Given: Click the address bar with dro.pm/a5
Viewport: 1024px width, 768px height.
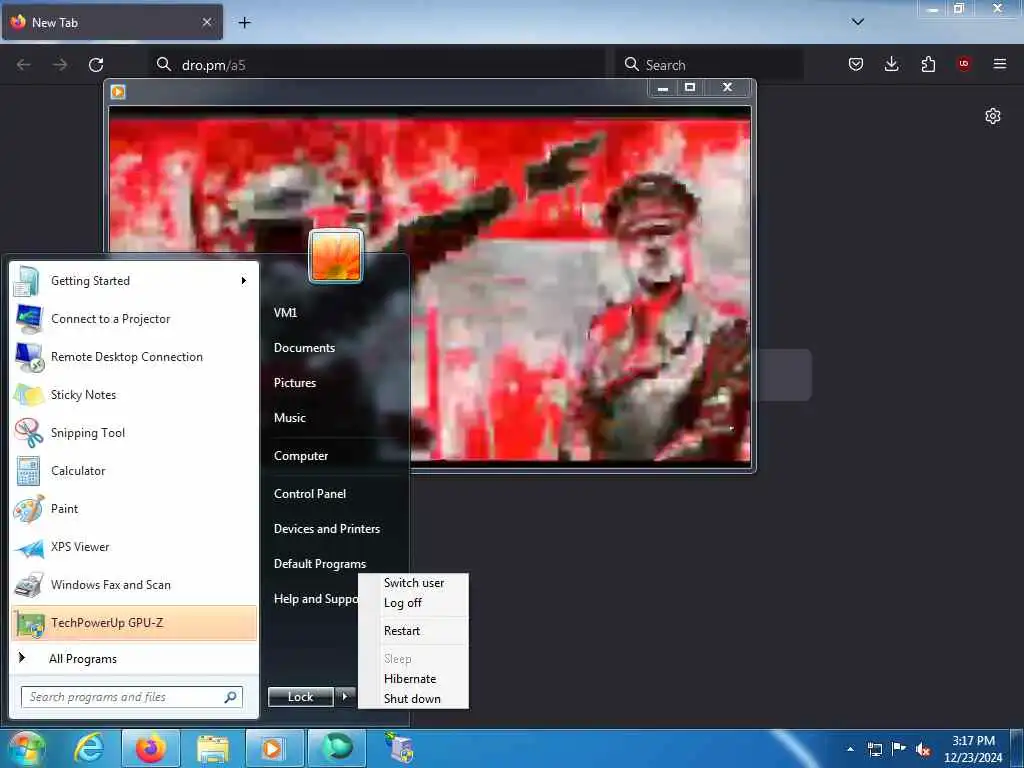Looking at the screenshot, I should pyautogui.click(x=377, y=65).
